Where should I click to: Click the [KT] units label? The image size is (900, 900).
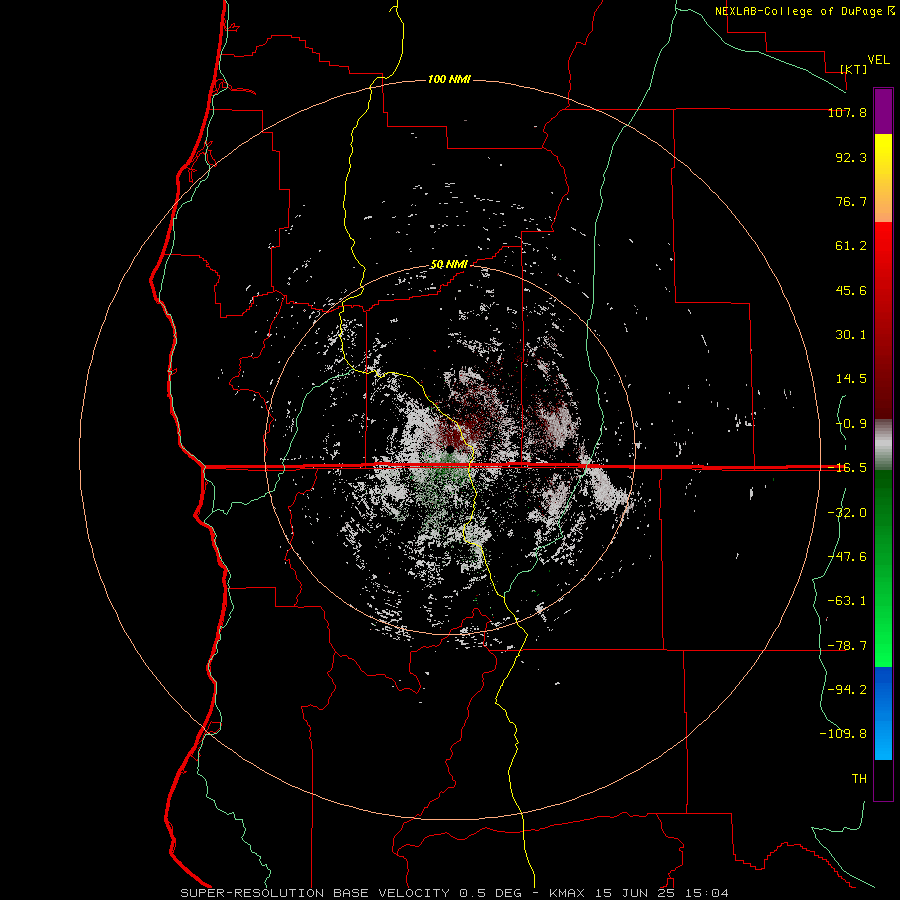click(x=854, y=69)
